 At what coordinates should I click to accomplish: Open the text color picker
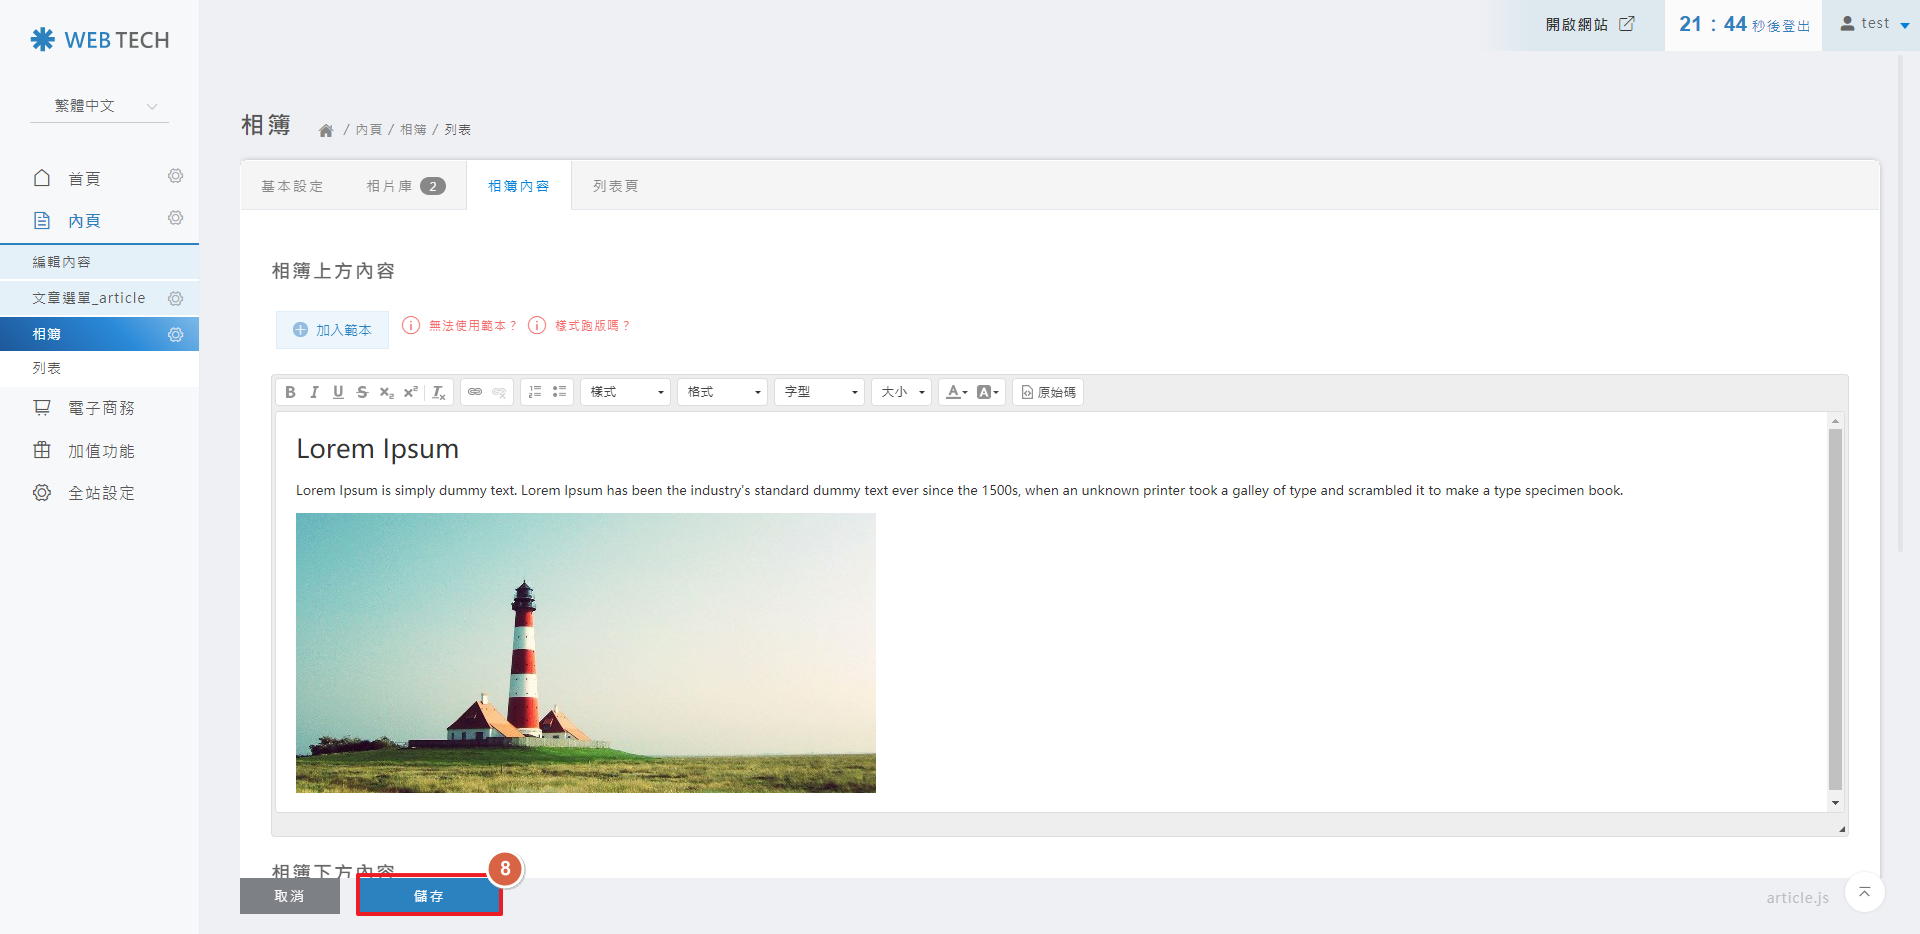(956, 392)
